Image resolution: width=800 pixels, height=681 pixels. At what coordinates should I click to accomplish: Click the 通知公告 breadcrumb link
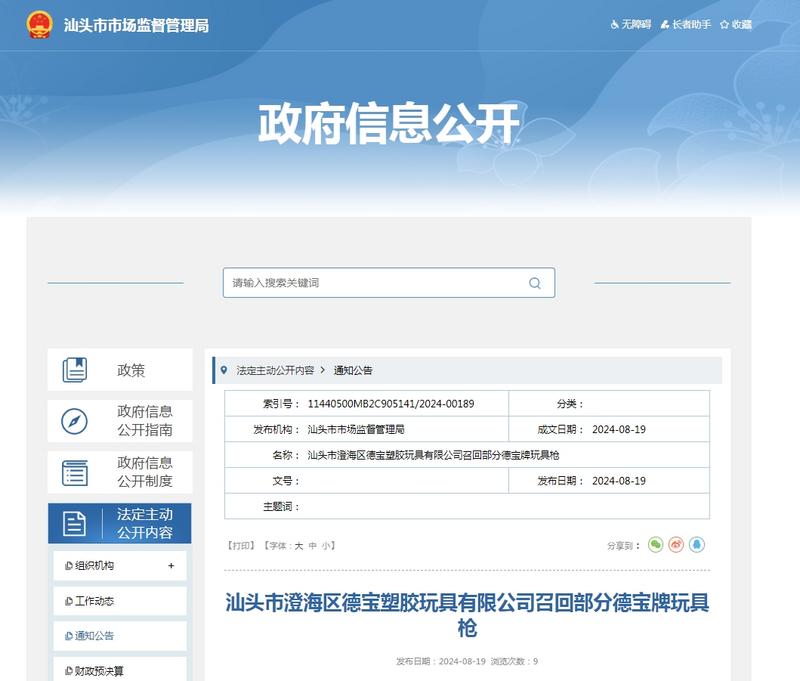353,370
